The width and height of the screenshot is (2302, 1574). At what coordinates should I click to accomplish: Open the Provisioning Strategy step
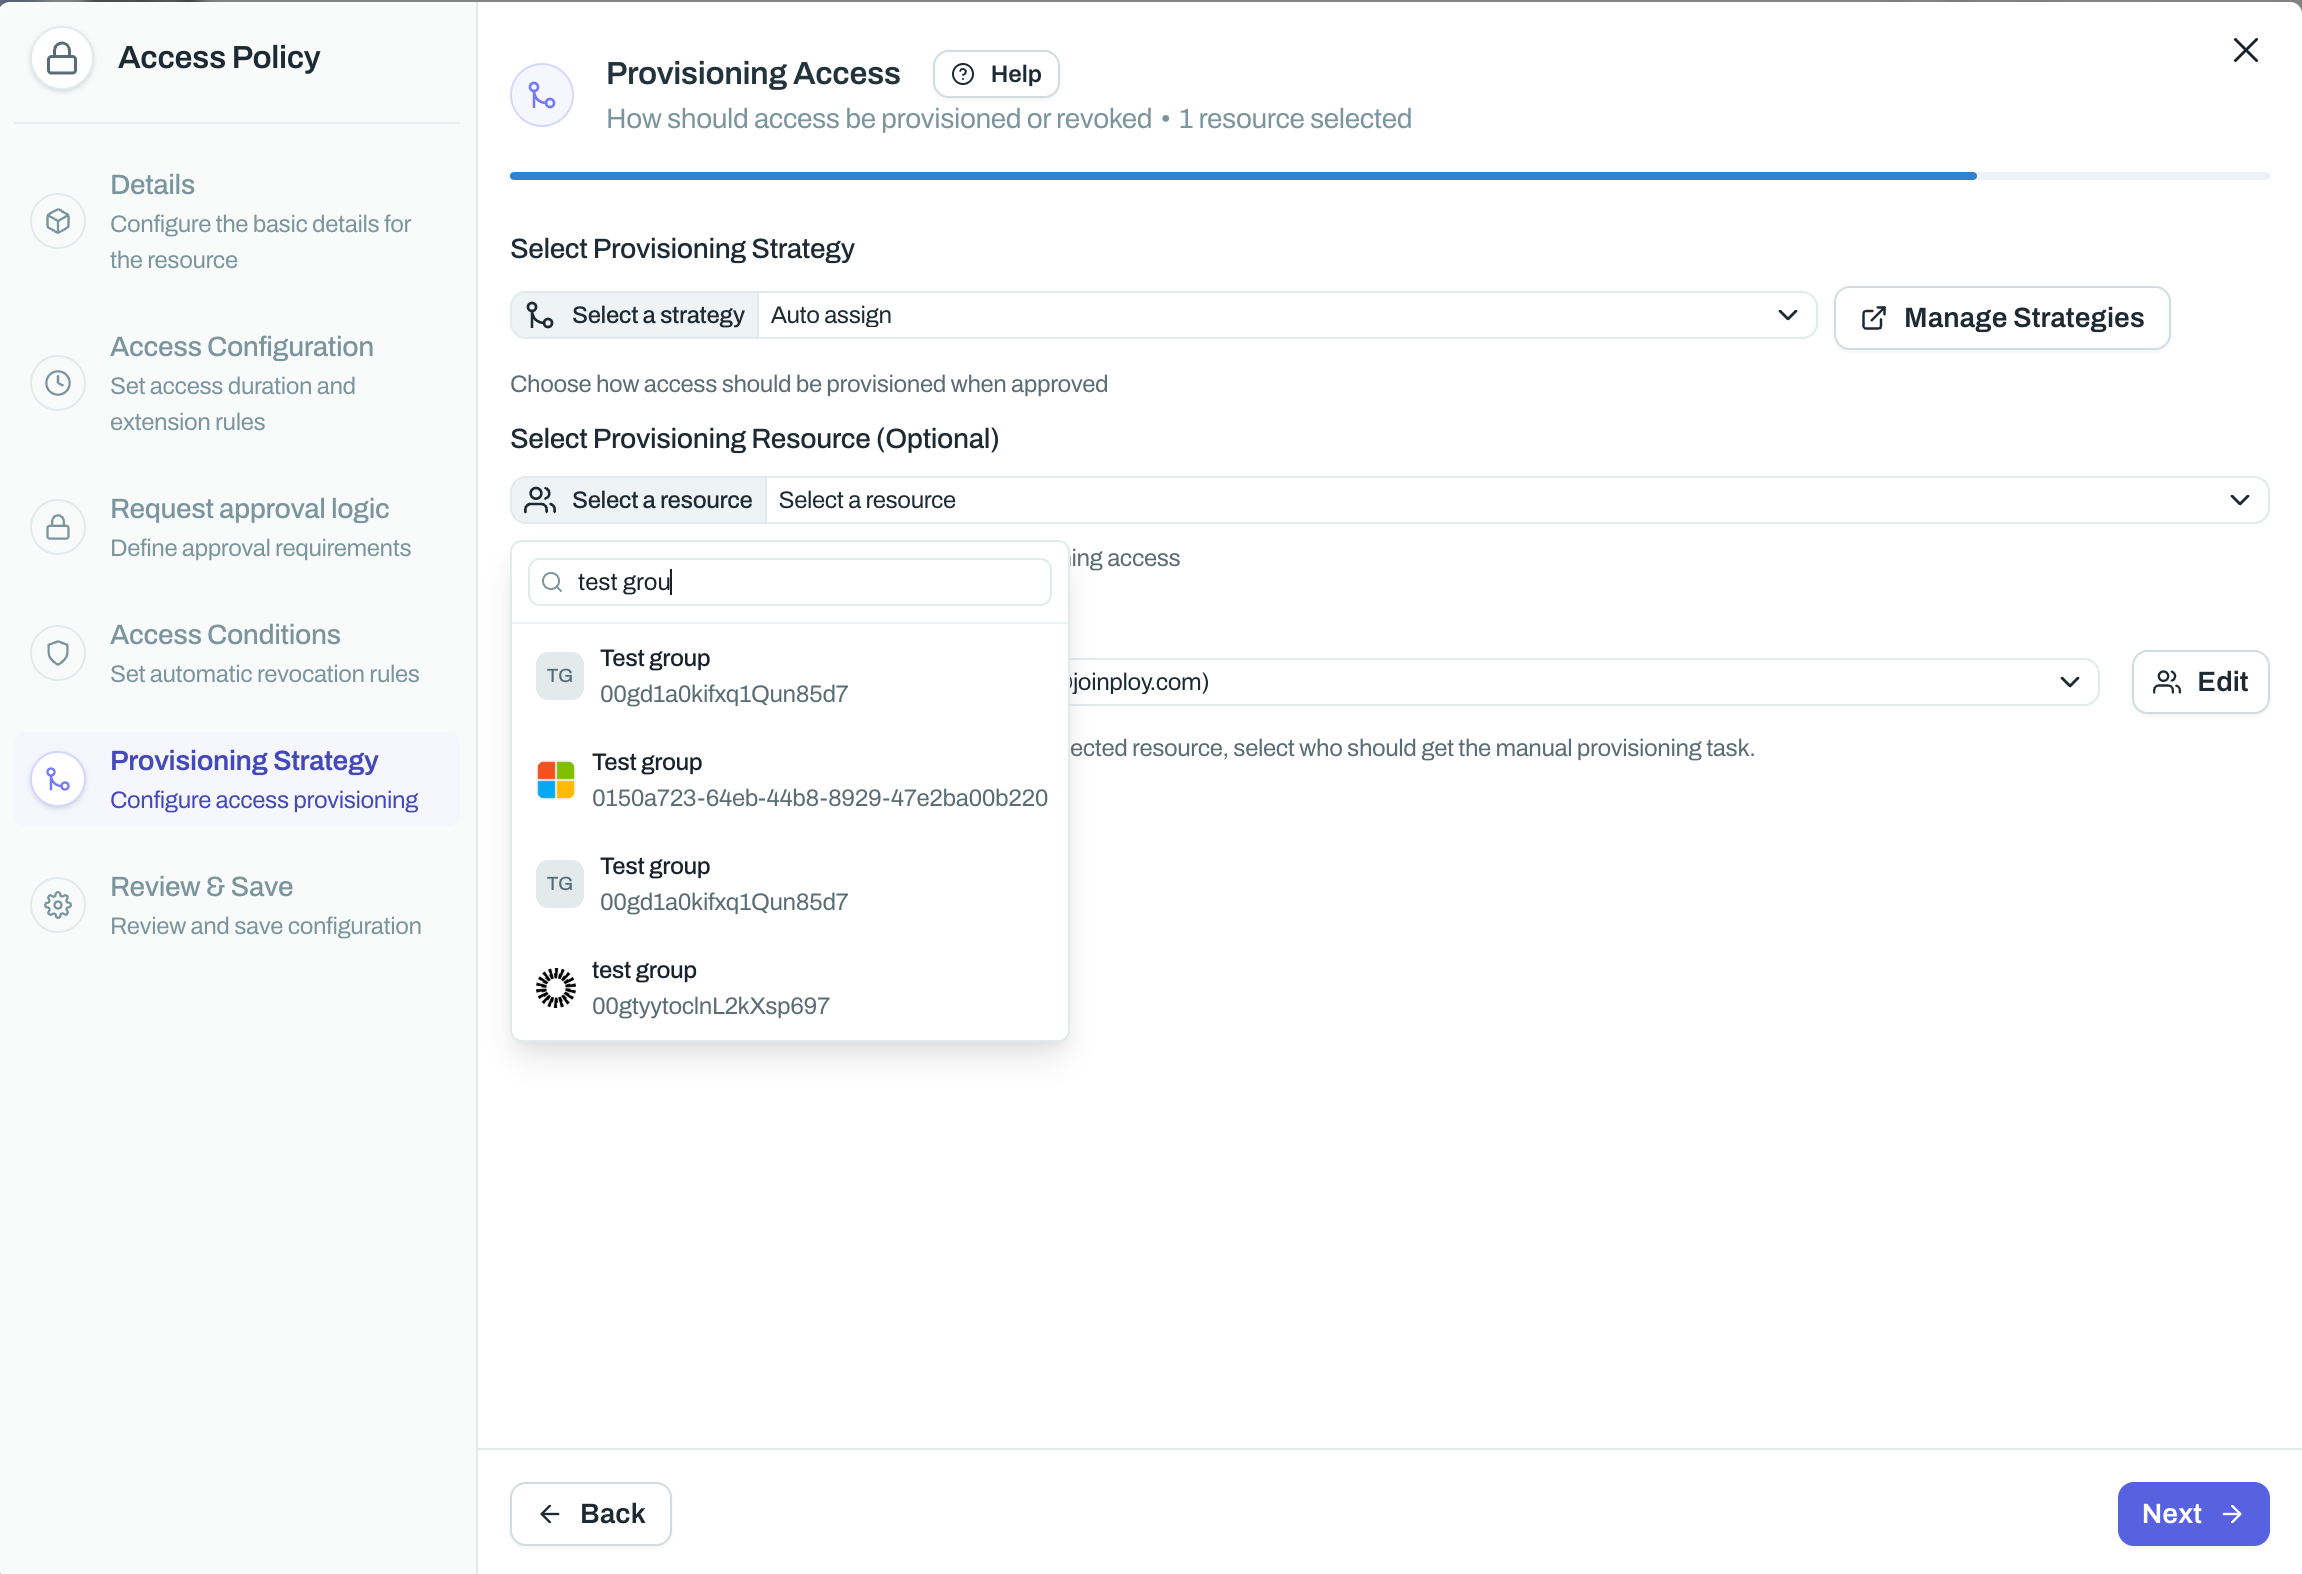(x=243, y=761)
